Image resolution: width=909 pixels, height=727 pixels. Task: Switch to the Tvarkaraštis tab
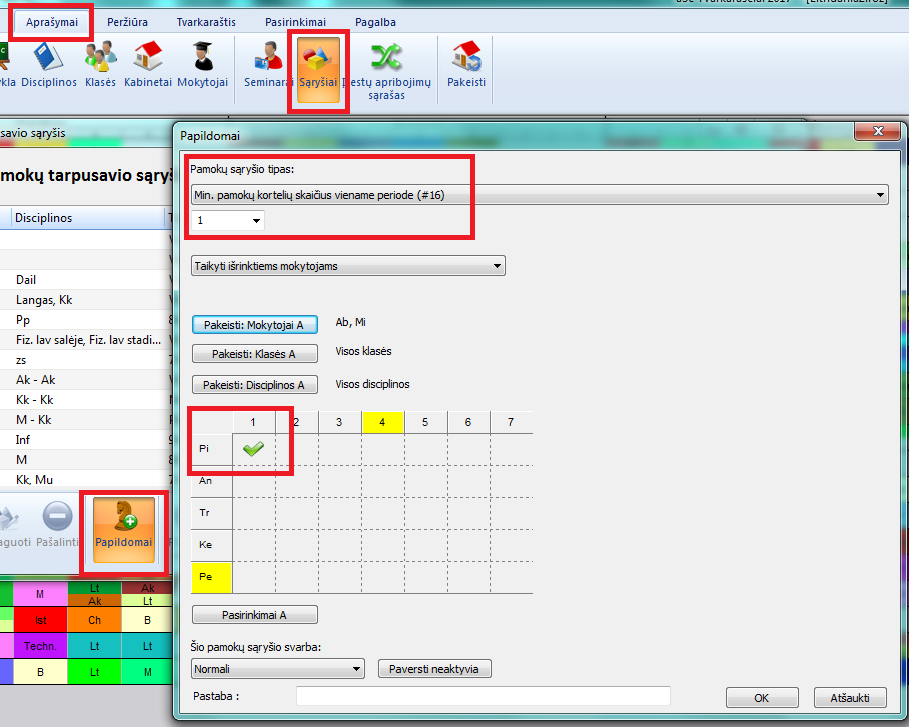tap(206, 22)
